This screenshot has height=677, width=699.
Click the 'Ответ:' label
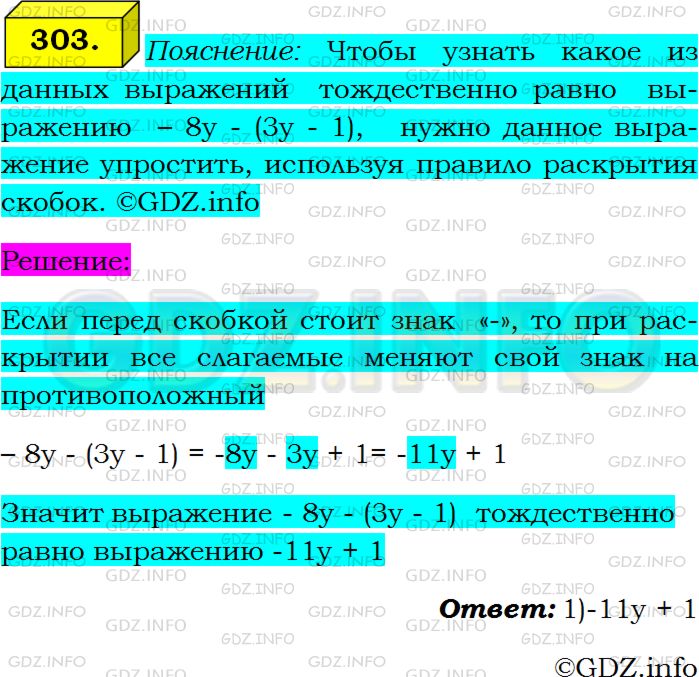[x=498, y=608]
